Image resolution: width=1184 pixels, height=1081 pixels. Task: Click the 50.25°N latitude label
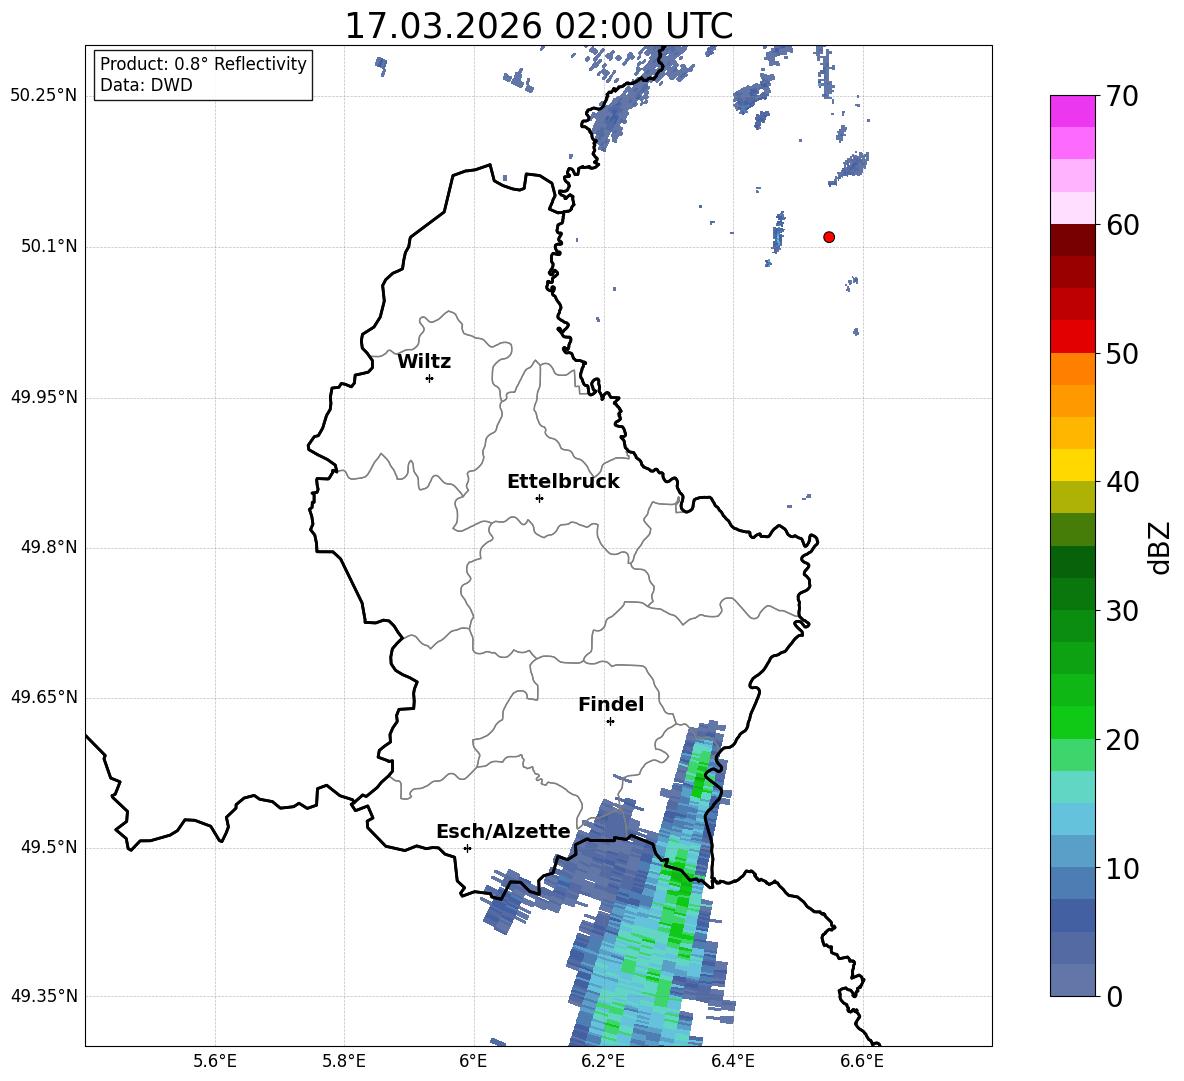44,96
